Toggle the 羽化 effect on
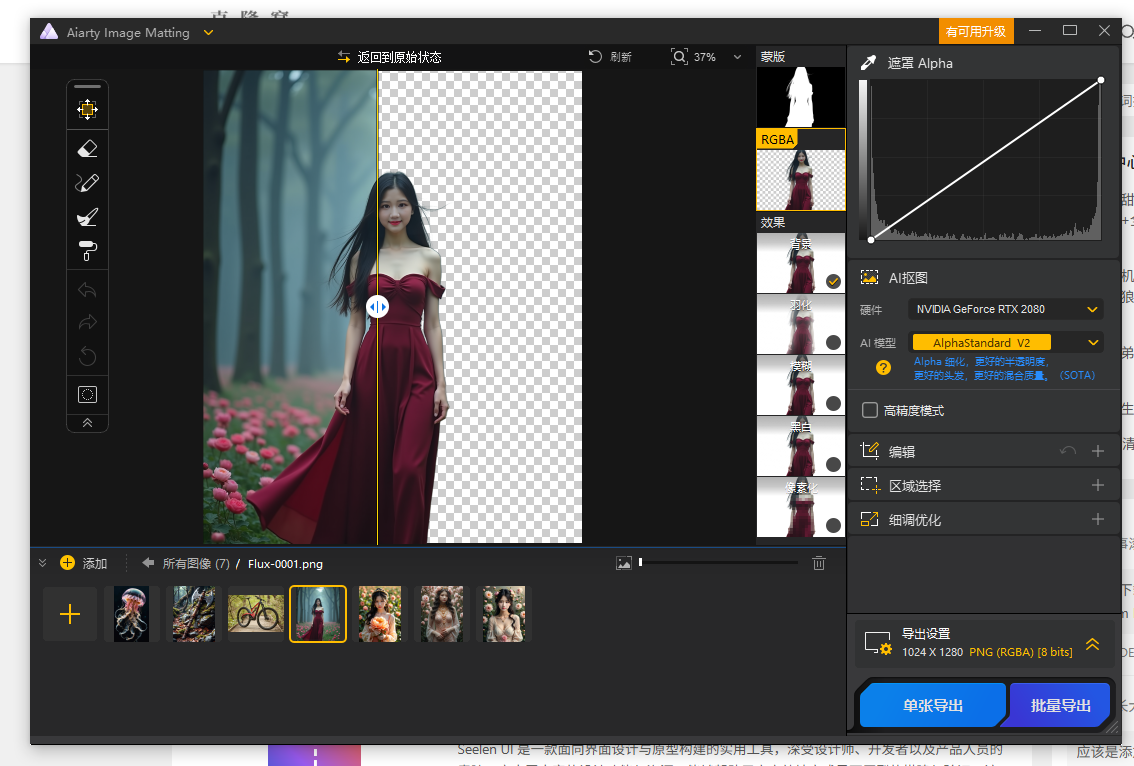The image size is (1134, 766). pyautogui.click(x=833, y=342)
